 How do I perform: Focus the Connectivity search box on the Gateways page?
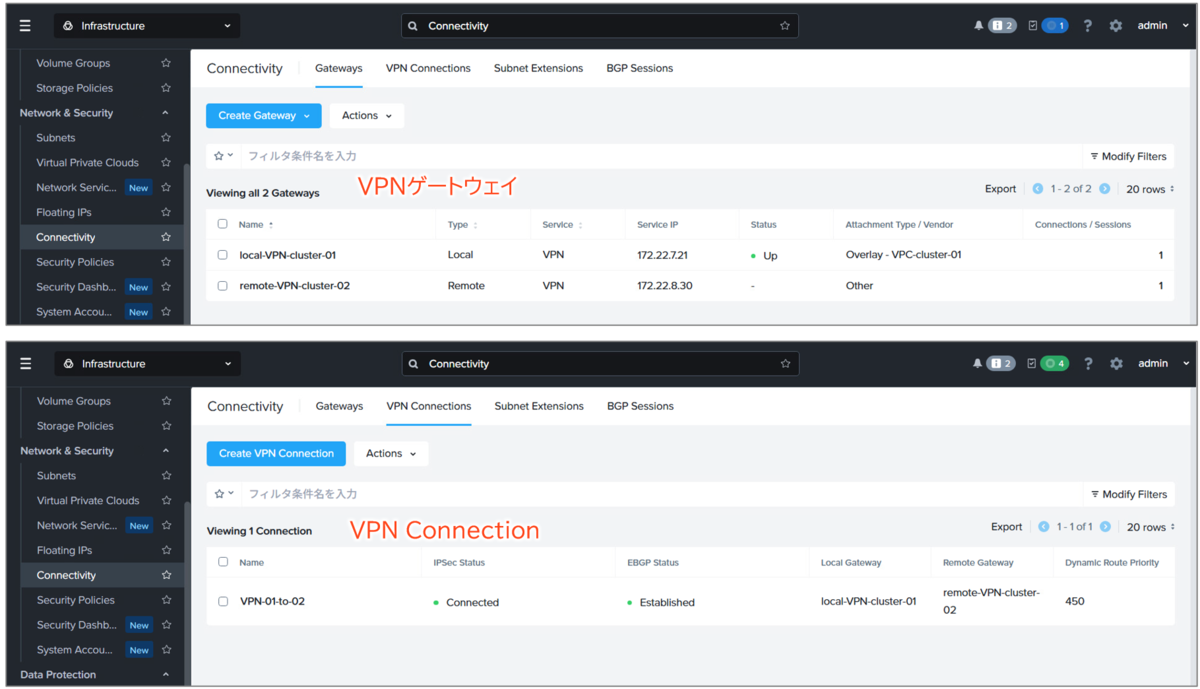[600, 26]
